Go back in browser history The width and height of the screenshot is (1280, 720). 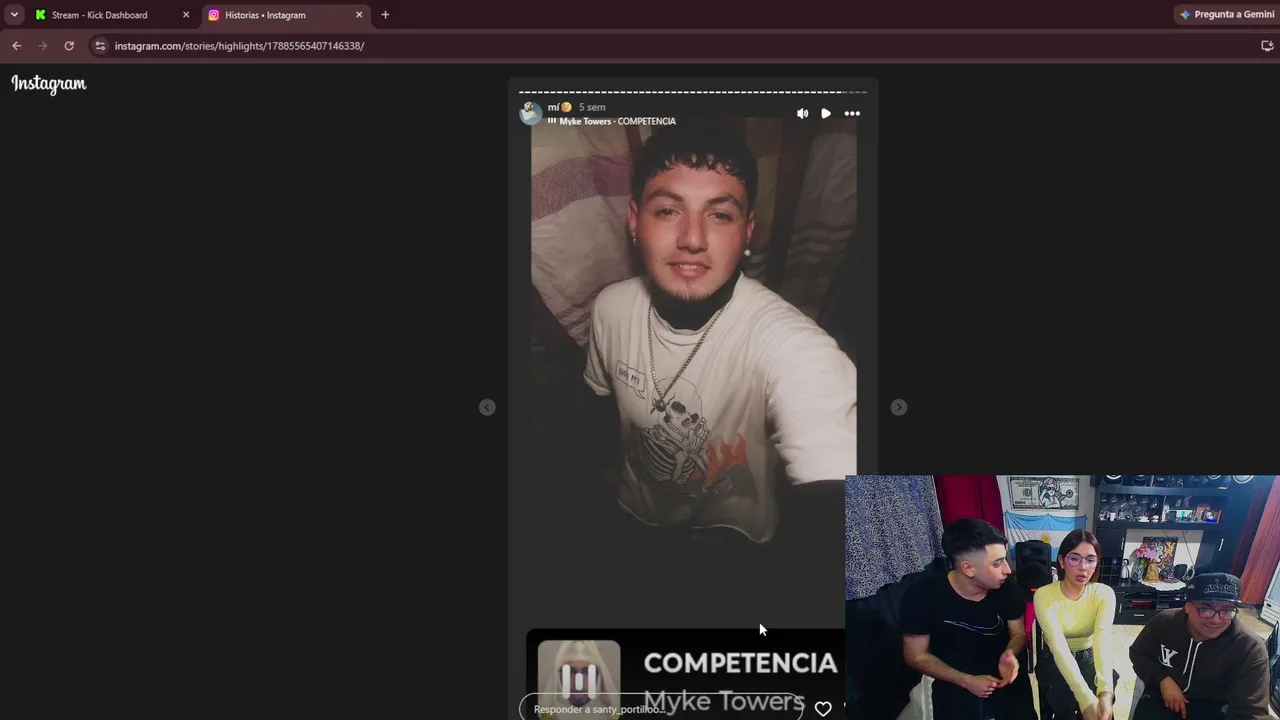16,46
